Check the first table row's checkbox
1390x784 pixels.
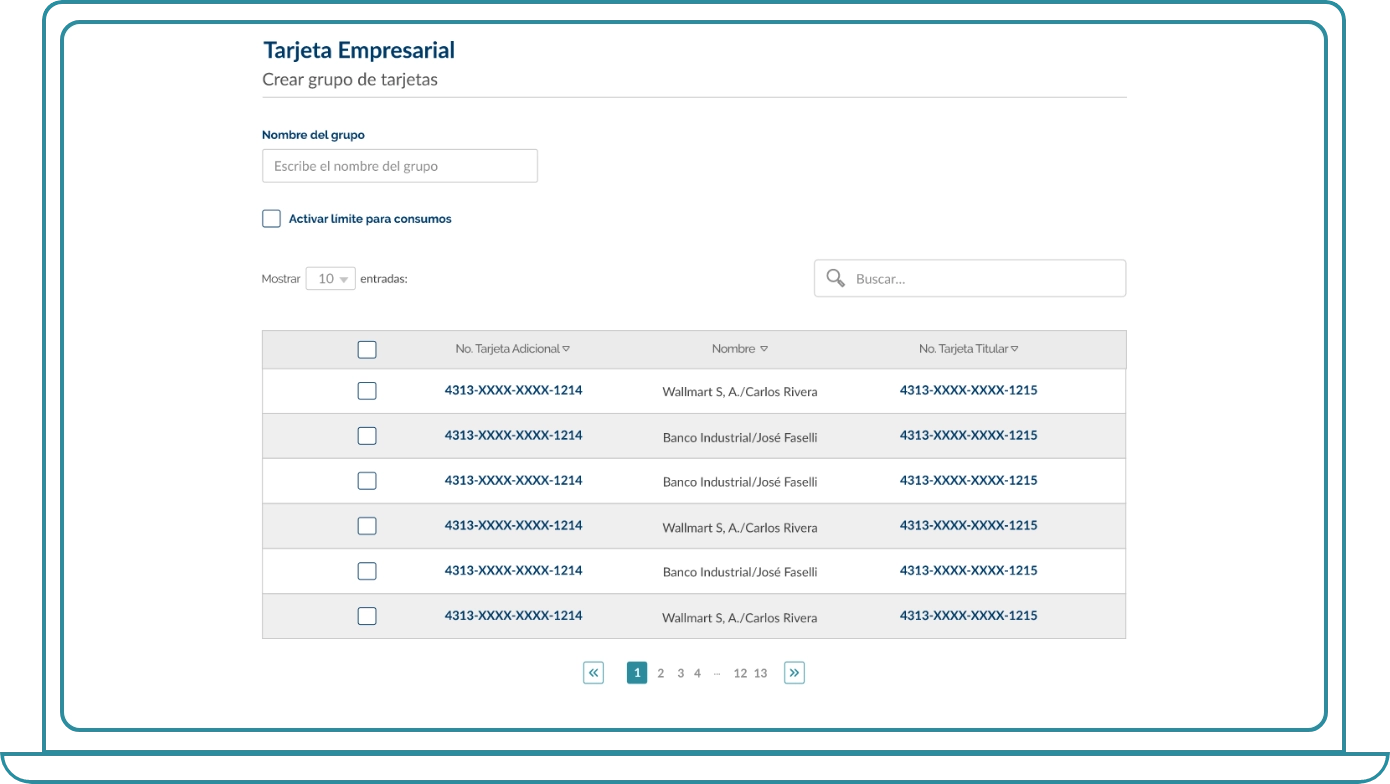point(367,391)
